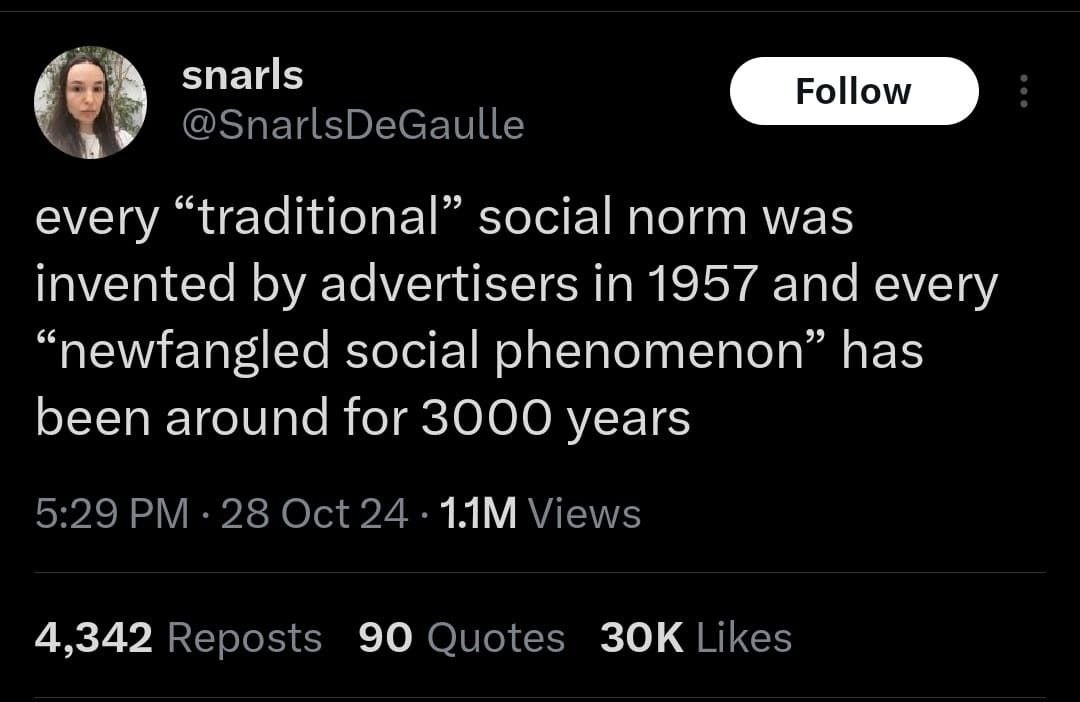1080x702 pixels.
Task: Click the 1.1M view count number
Action: click(478, 514)
